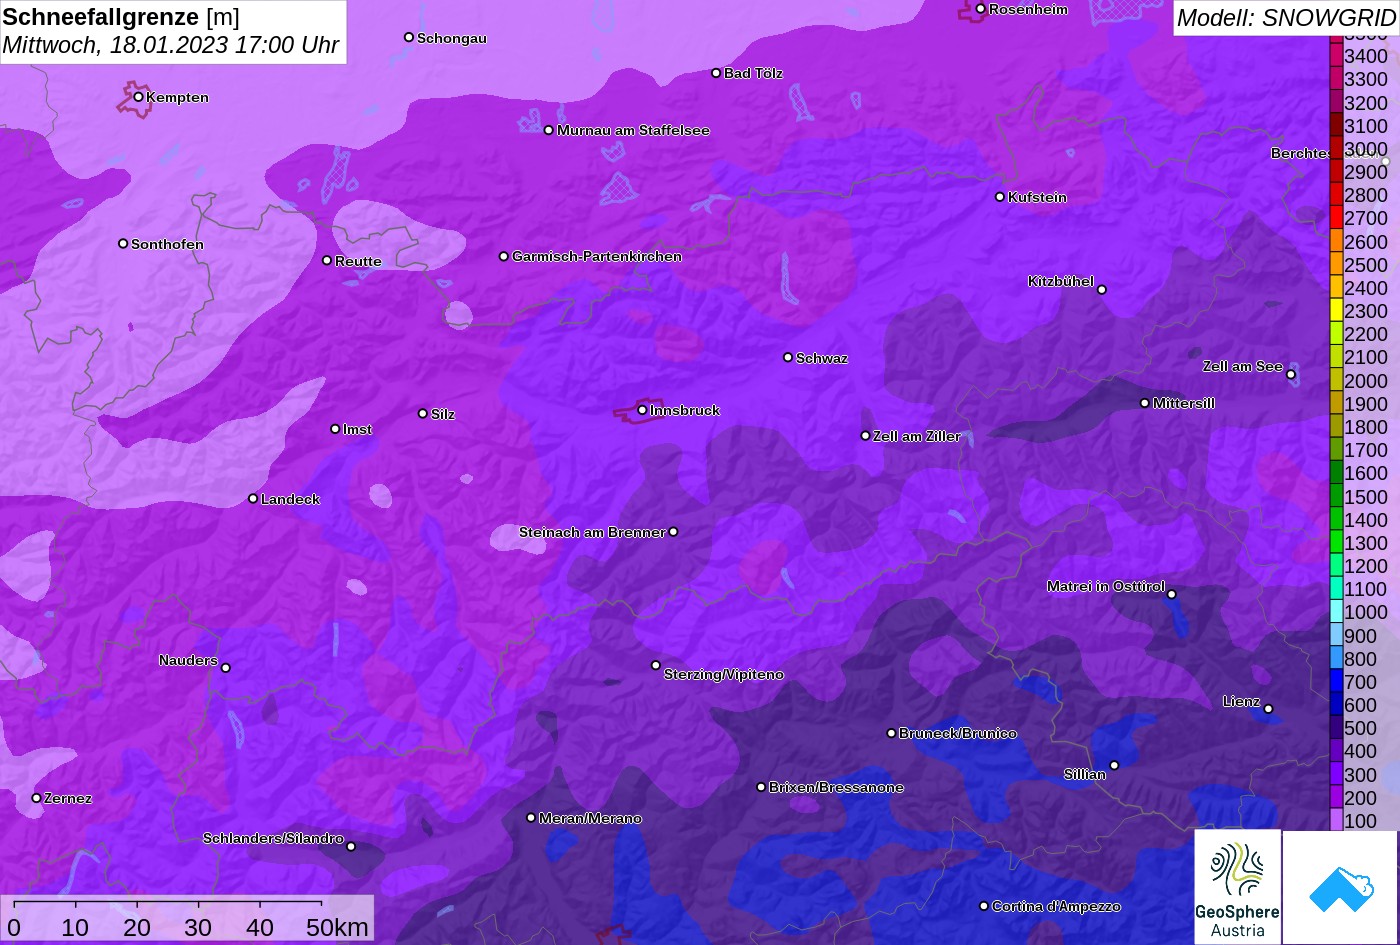Click the Nauders marker dot
This screenshot has height=945, width=1400.
tap(225, 668)
